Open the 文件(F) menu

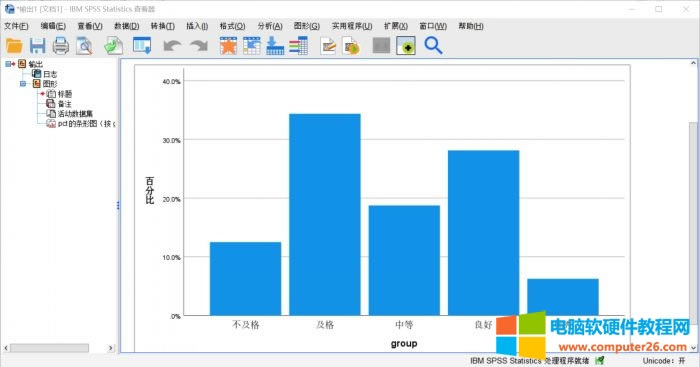click(x=16, y=26)
